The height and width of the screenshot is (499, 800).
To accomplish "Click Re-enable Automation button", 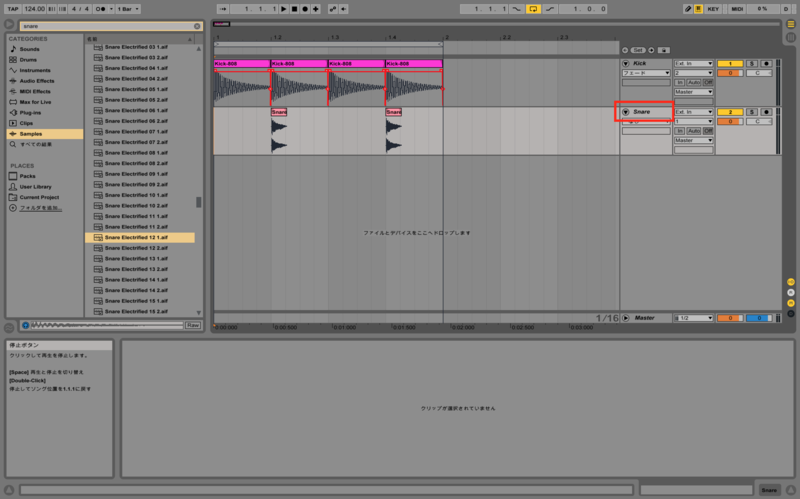I will point(343,9).
